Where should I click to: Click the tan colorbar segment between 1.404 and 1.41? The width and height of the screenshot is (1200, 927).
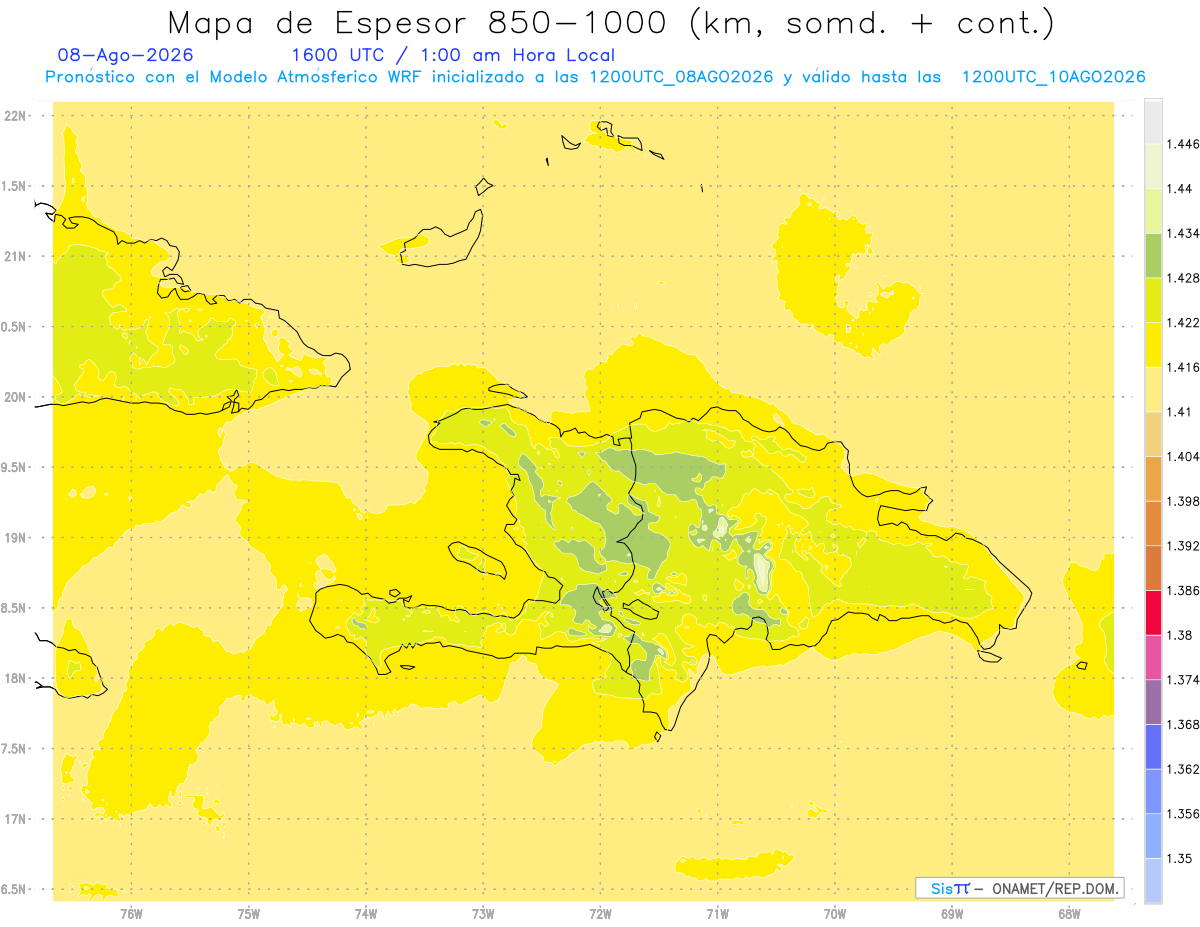click(x=1153, y=434)
